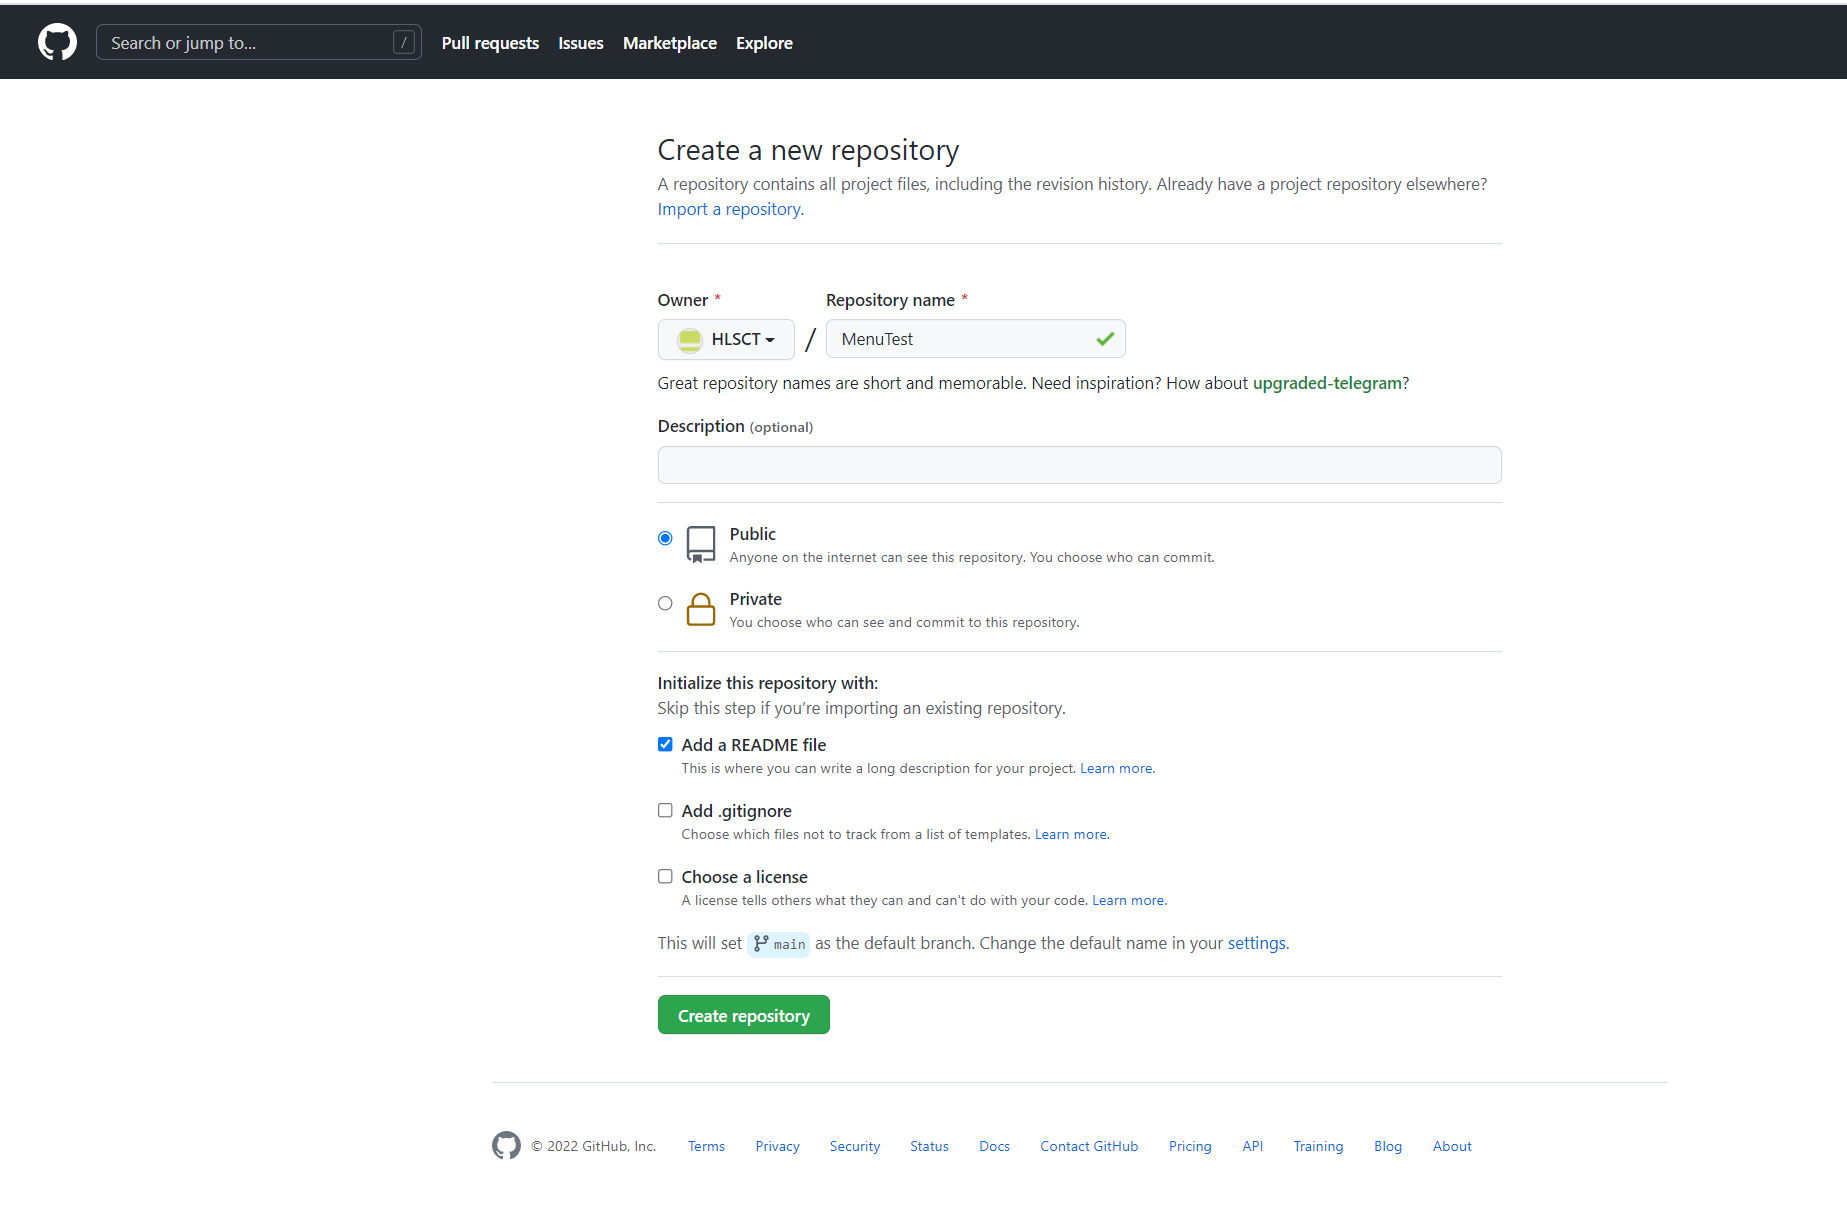Click the Public repository book icon

point(701,544)
